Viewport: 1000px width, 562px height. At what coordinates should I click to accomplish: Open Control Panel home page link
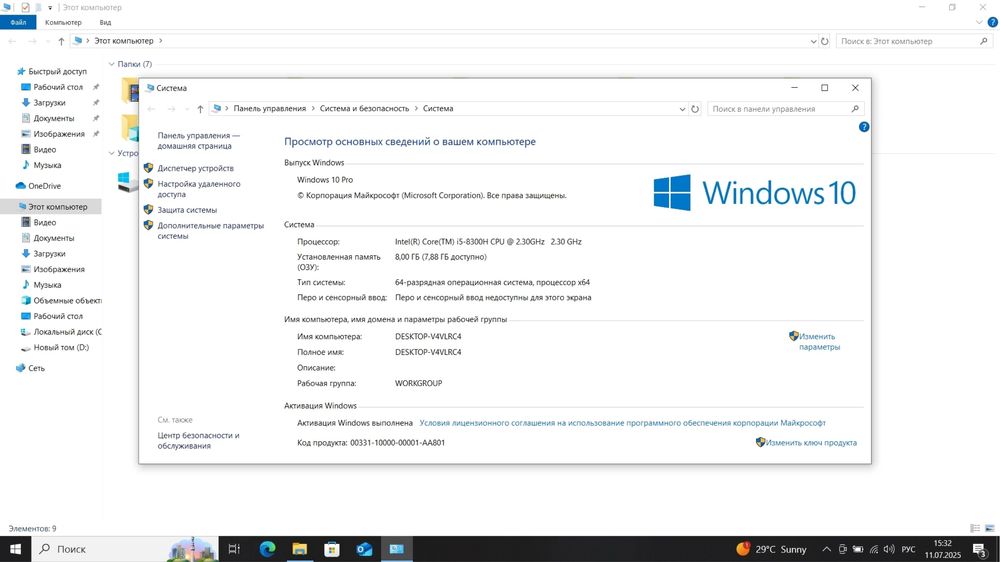(198, 140)
